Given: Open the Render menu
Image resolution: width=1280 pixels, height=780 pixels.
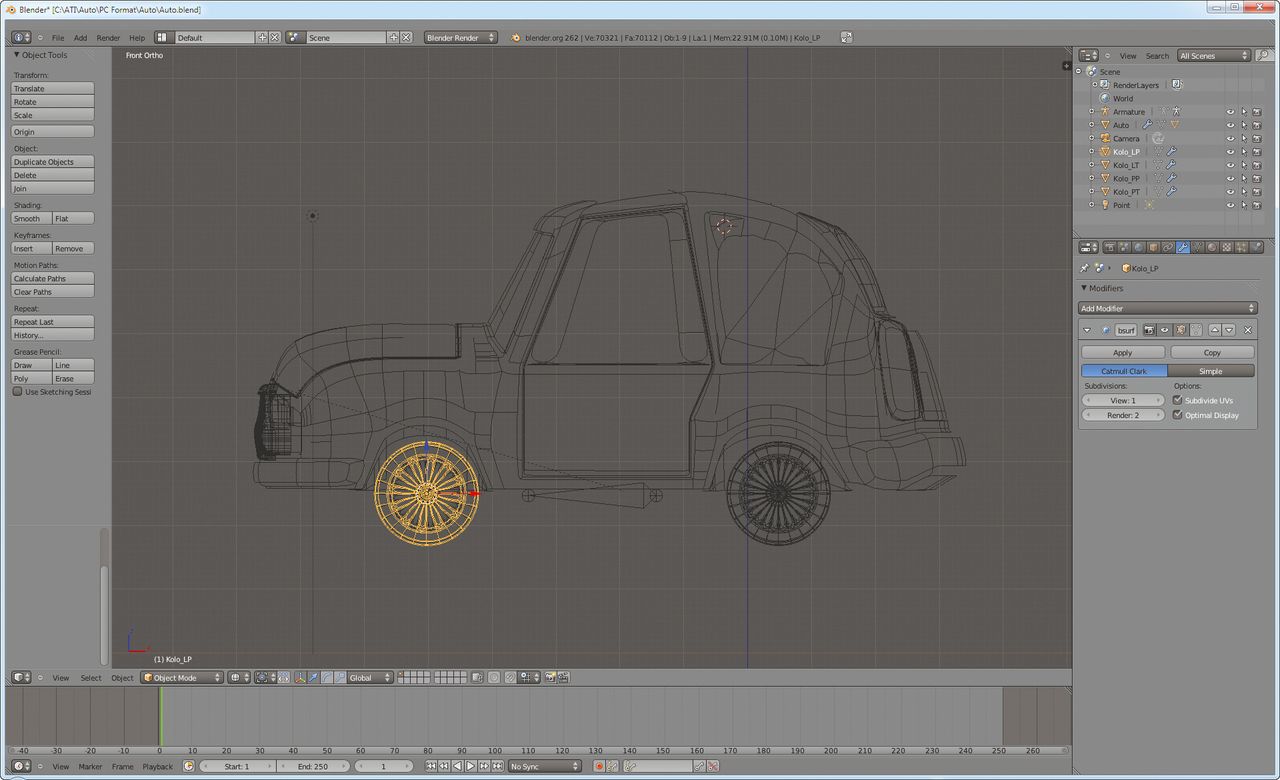Looking at the screenshot, I should click(x=108, y=37).
